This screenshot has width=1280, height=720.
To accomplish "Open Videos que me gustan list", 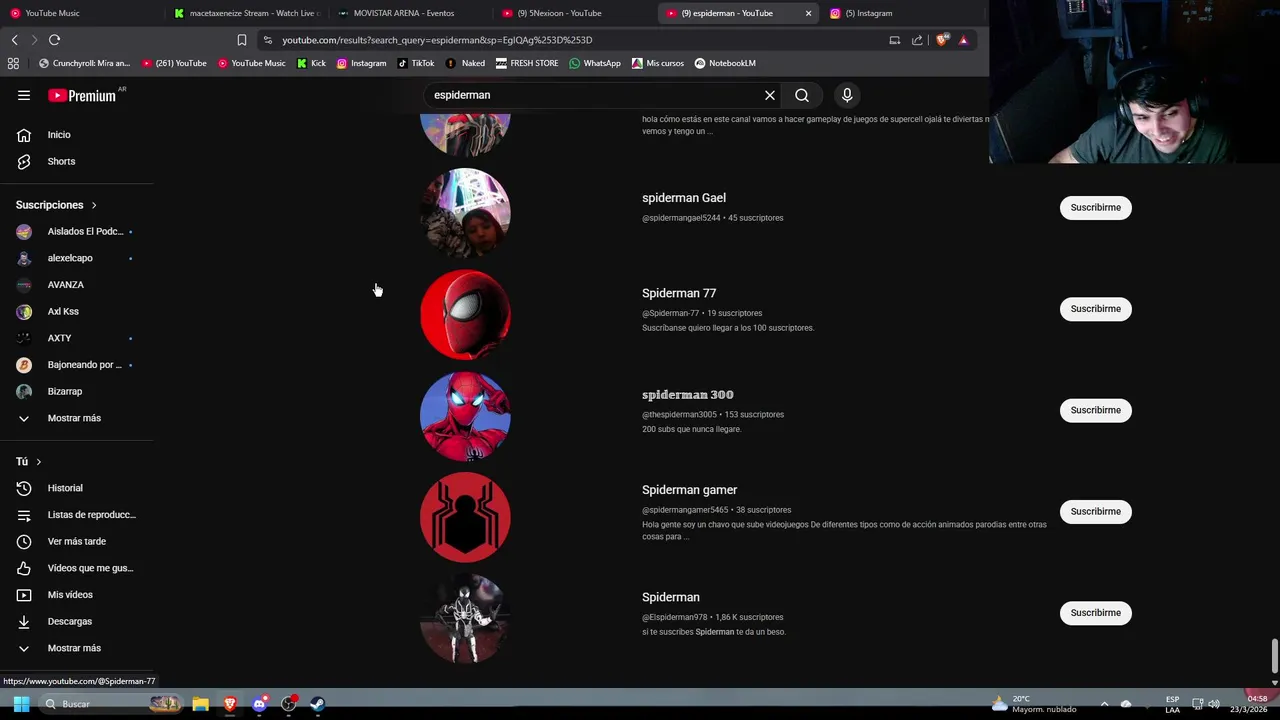I will (90, 568).
